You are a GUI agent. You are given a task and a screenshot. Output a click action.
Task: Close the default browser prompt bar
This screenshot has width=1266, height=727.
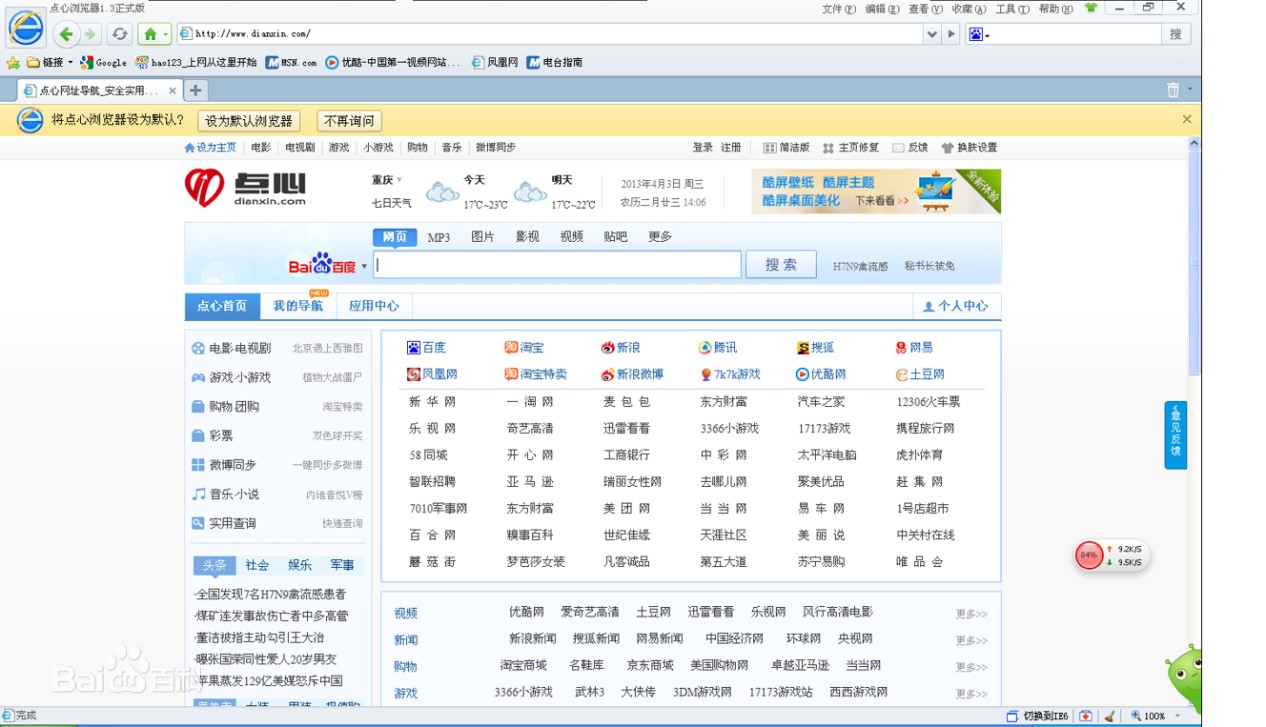click(1186, 119)
